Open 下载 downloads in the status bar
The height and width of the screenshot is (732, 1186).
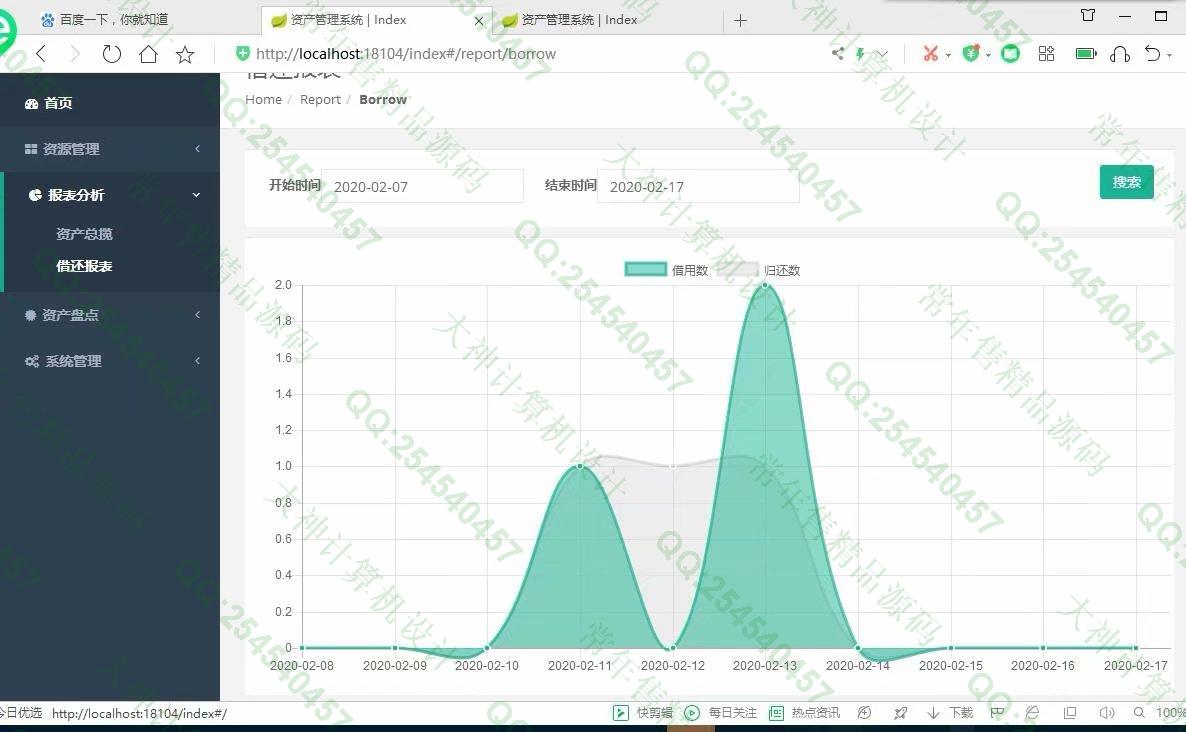pyautogui.click(x=950, y=712)
